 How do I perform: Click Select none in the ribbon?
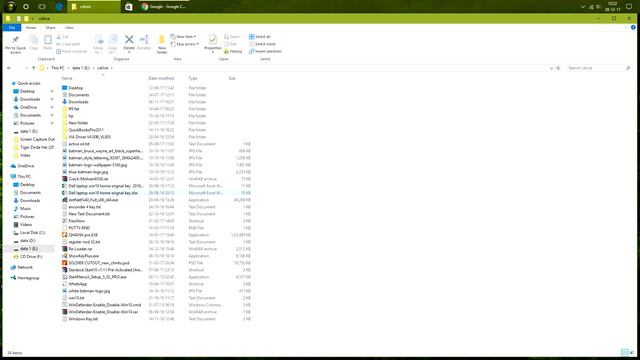click(x=262, y=44)
